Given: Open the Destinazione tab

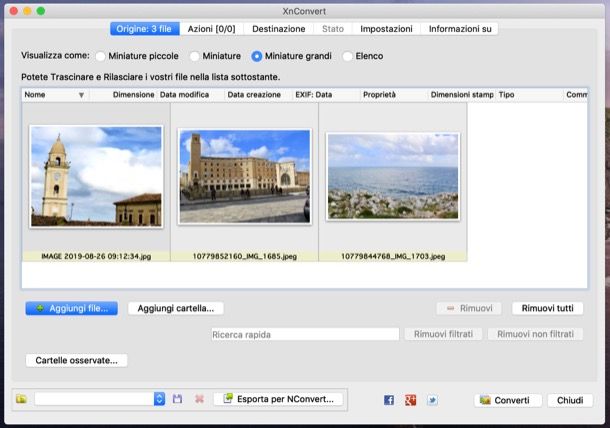Looking at the screenshot, I should [279, 29].
